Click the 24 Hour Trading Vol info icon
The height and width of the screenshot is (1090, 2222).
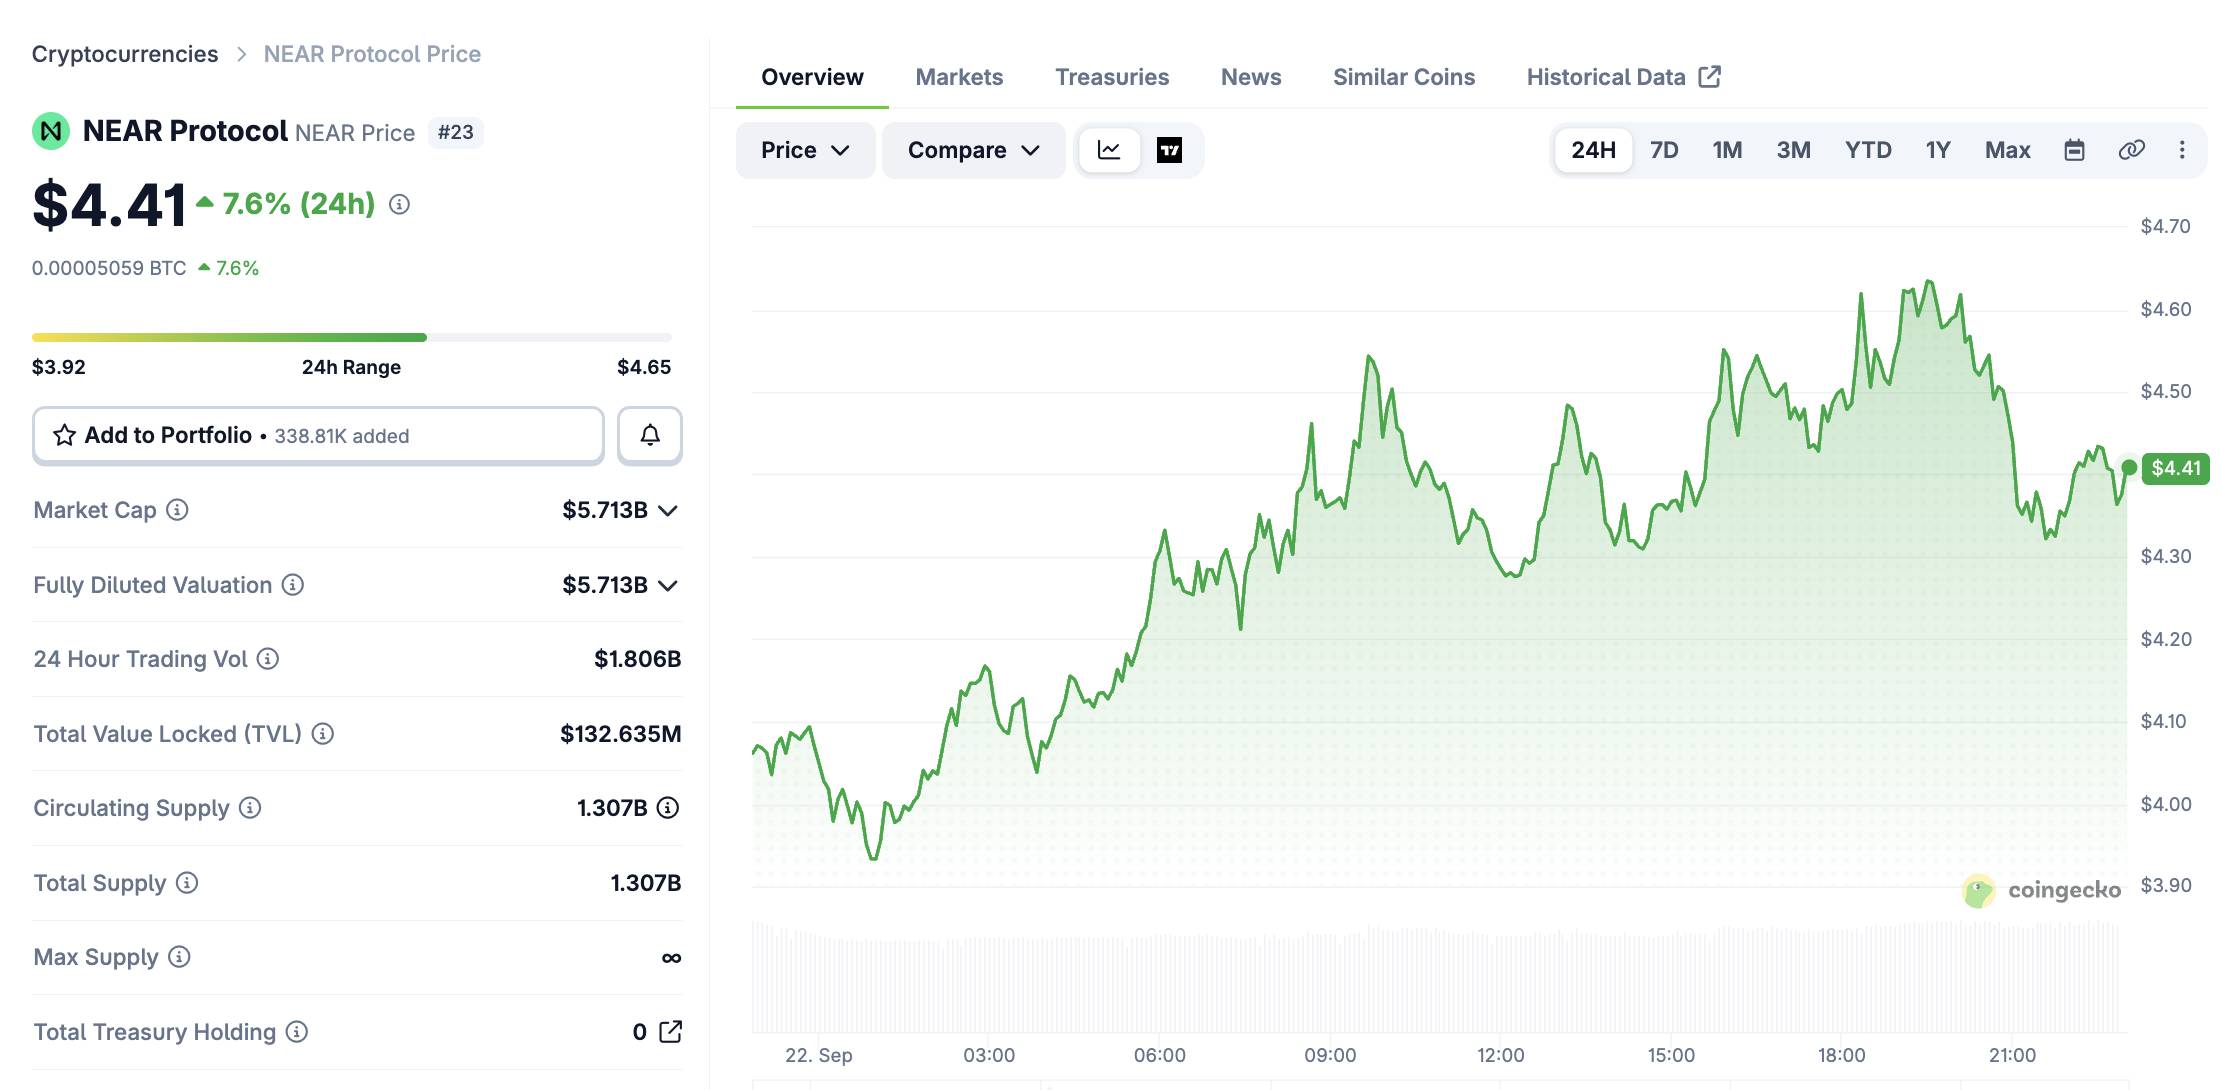[267, 659]
